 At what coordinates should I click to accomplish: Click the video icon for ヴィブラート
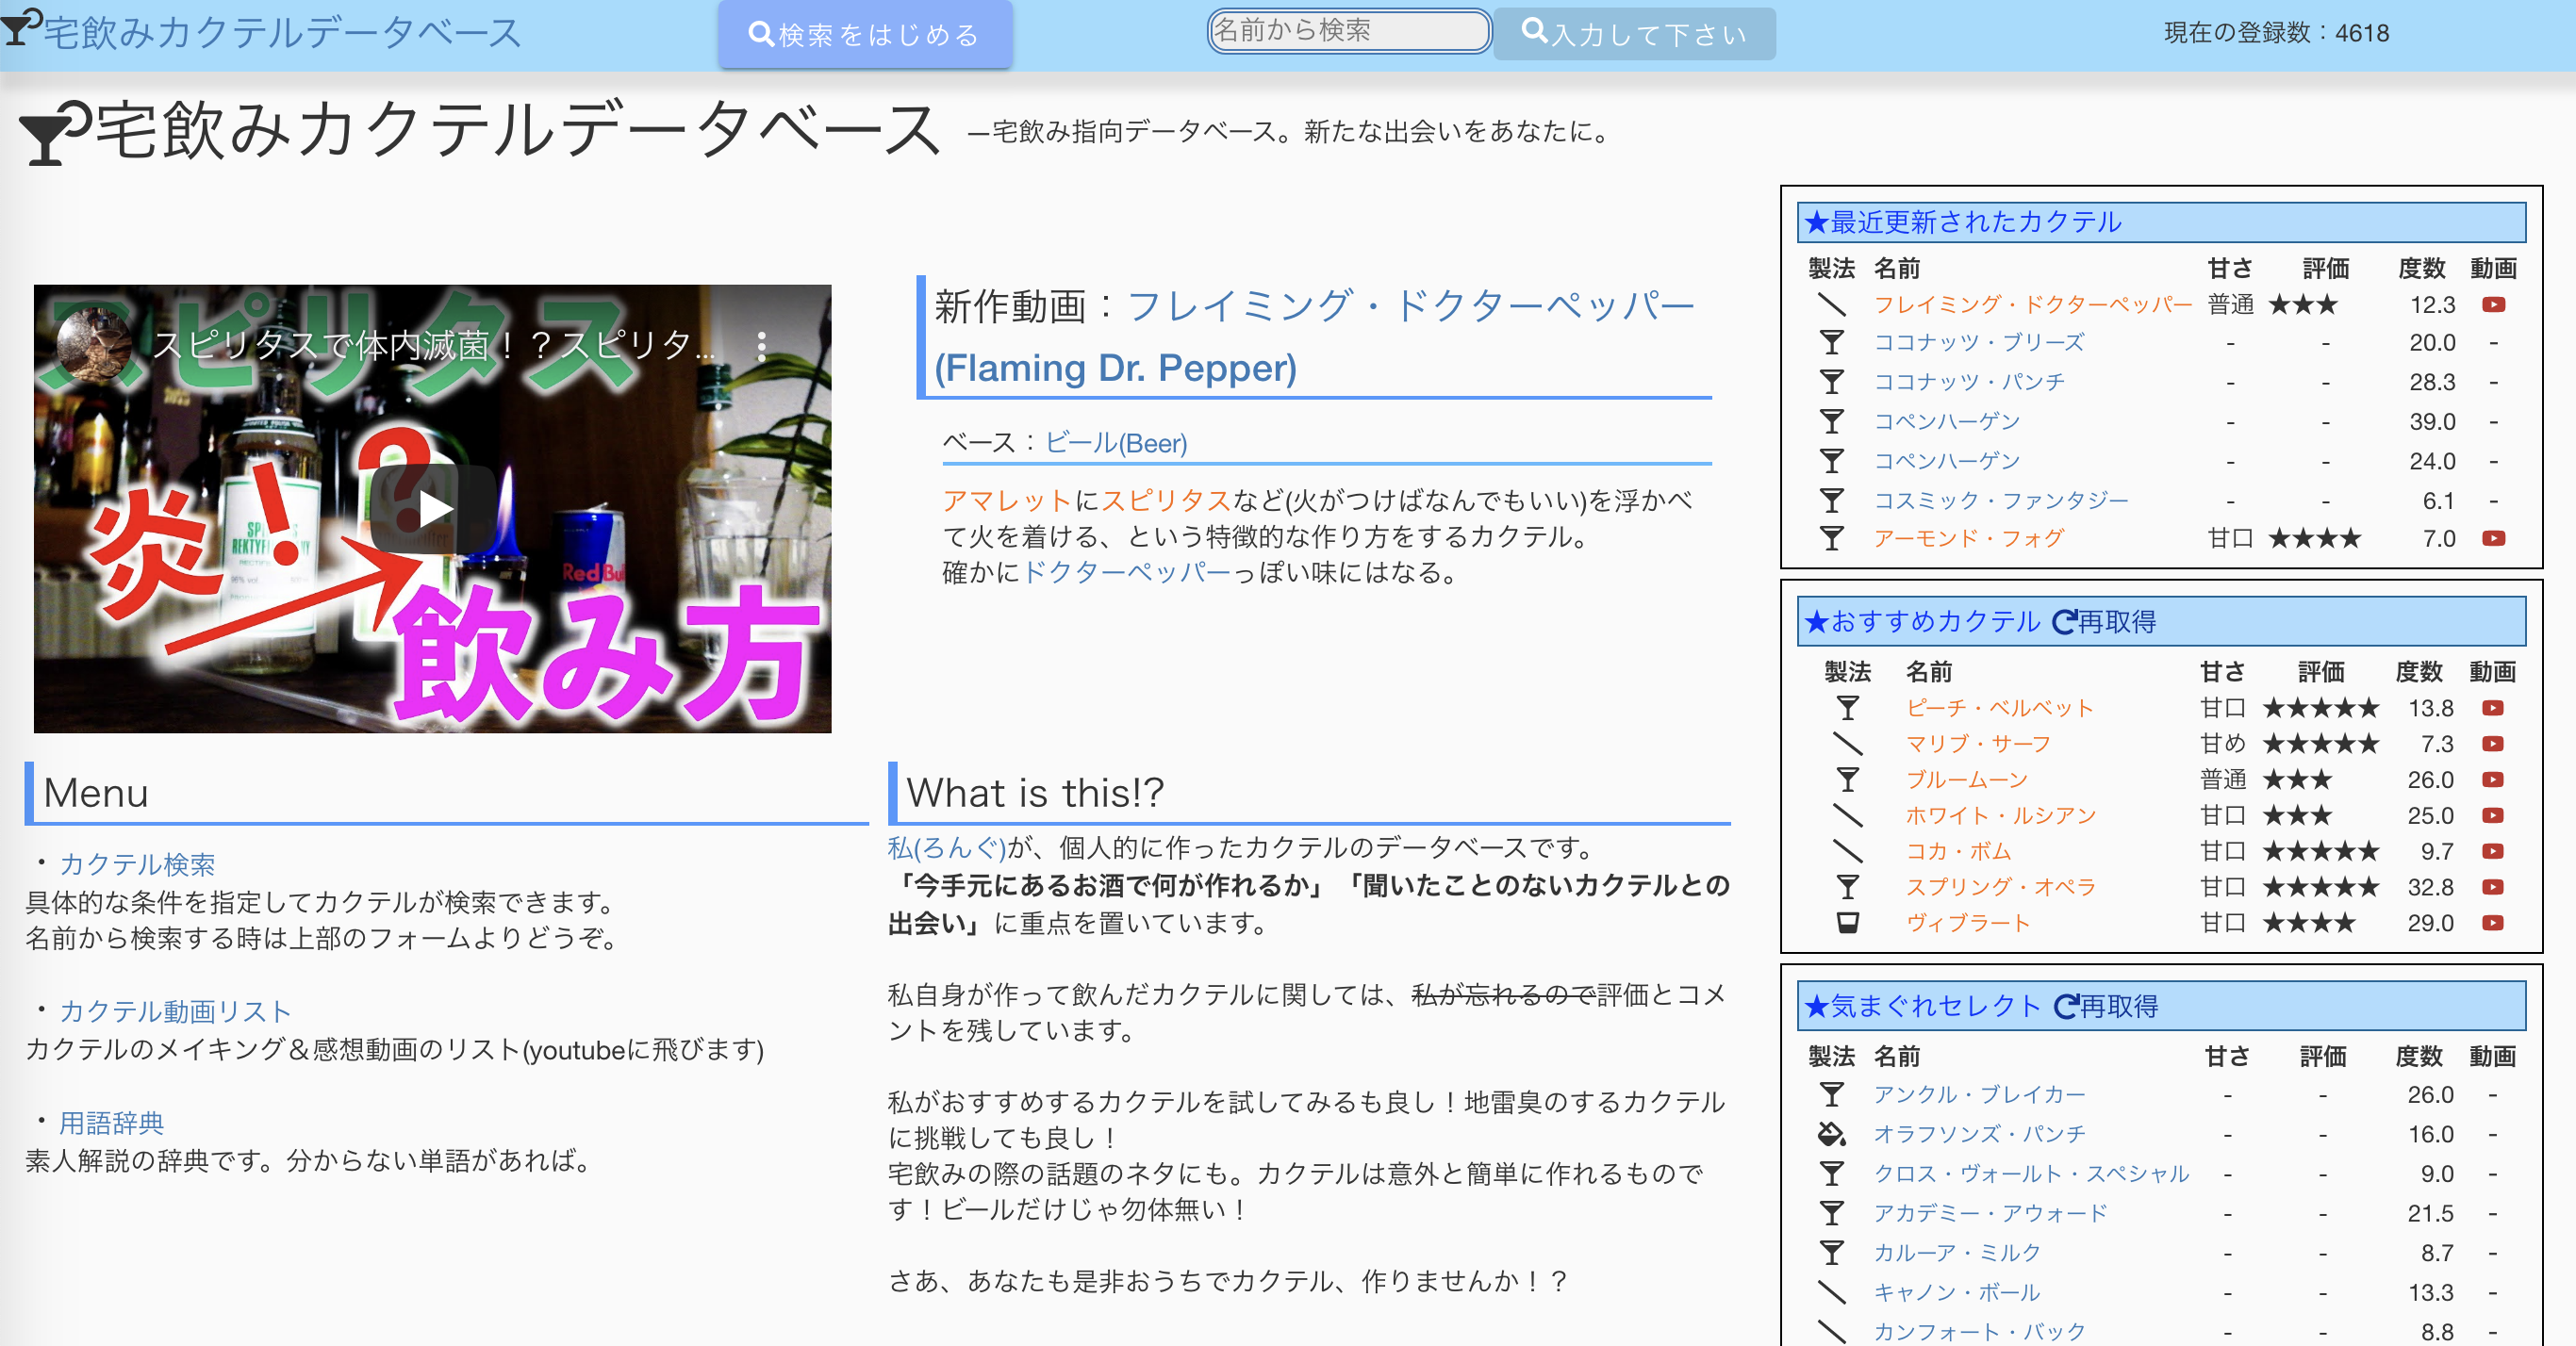(x=2492, y=923)
